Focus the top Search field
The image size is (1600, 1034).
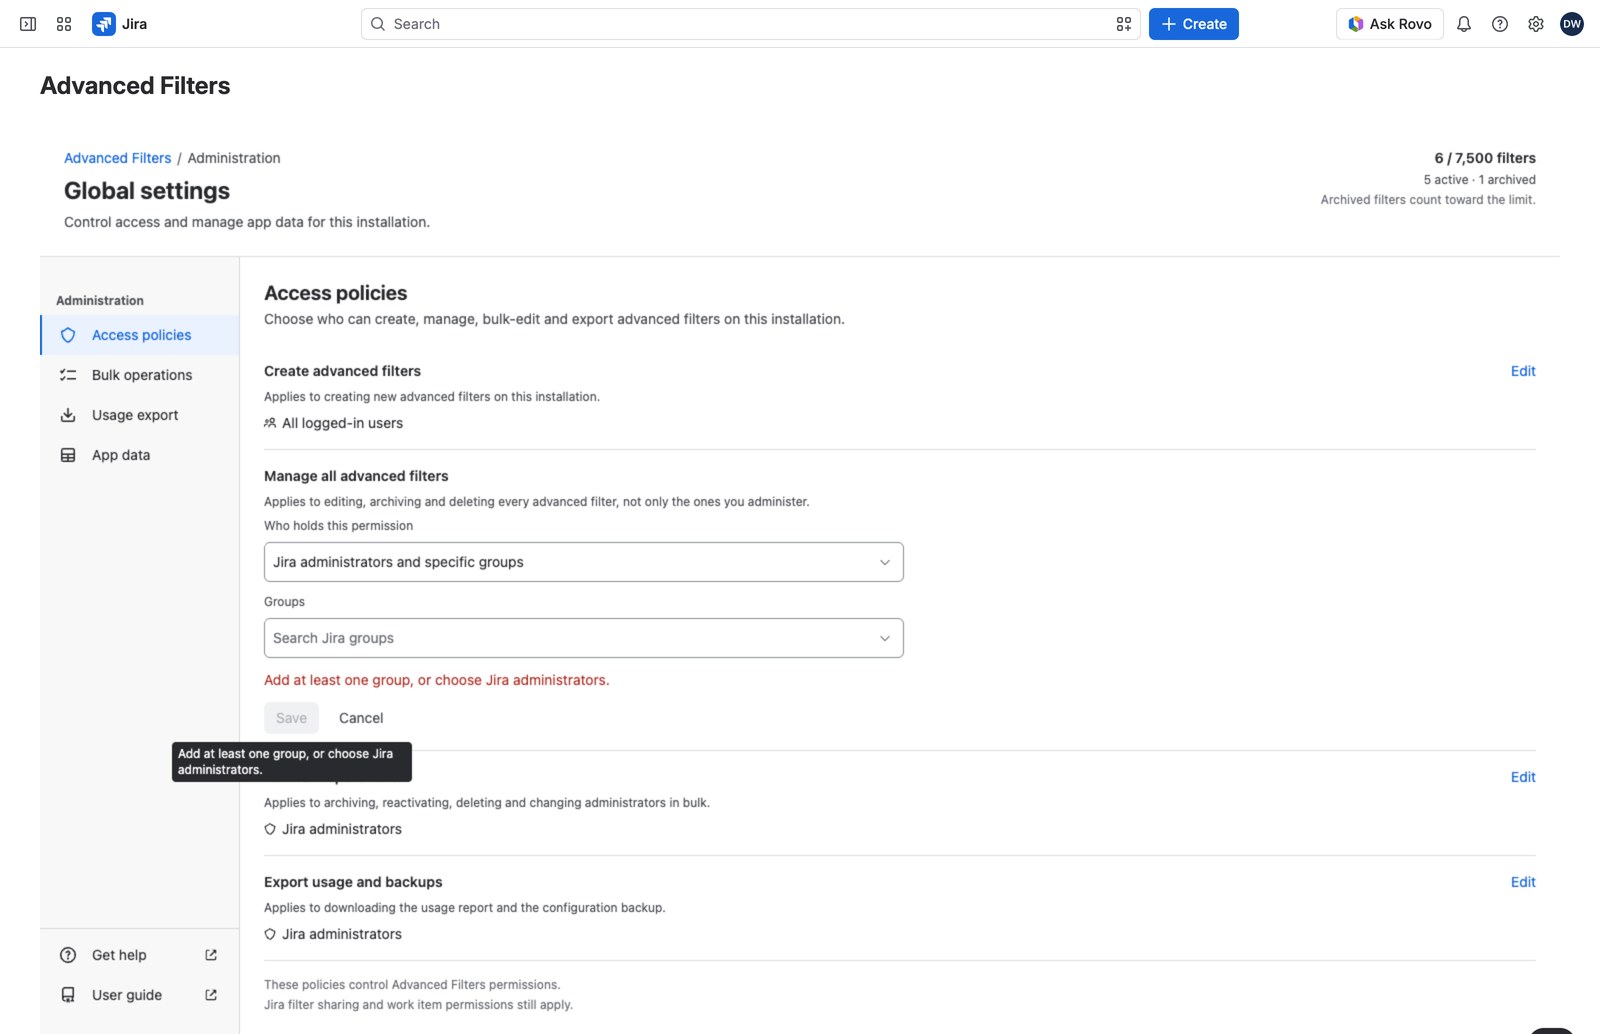click(750, 24)
